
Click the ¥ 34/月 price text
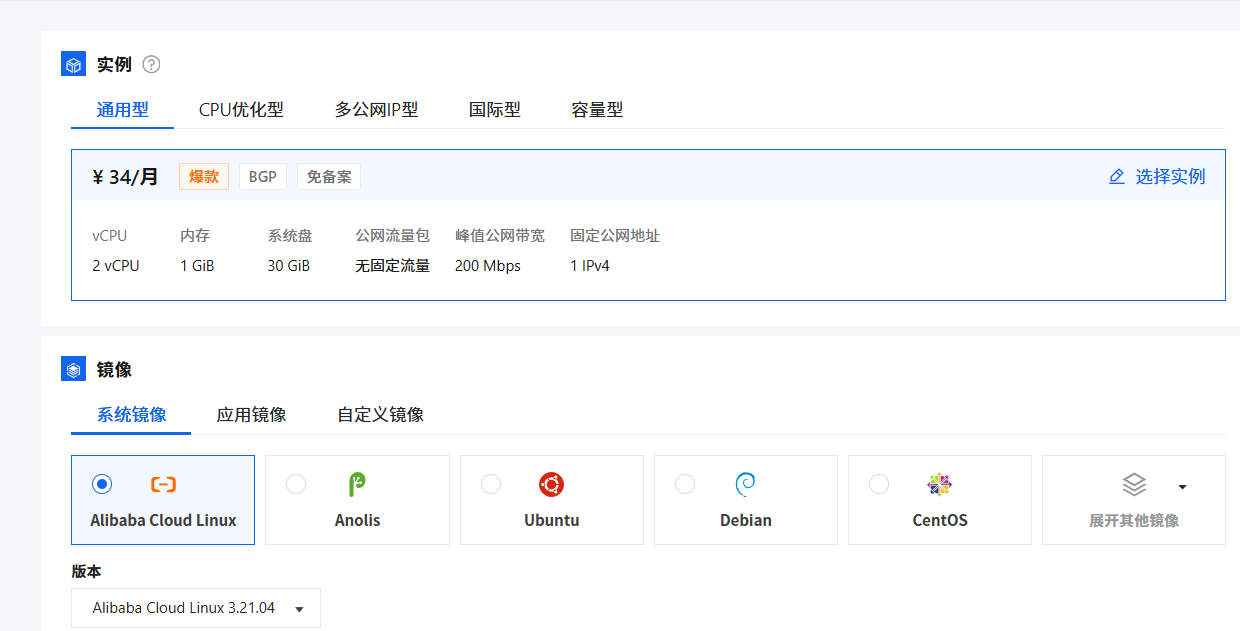click(x=125, y=177)
